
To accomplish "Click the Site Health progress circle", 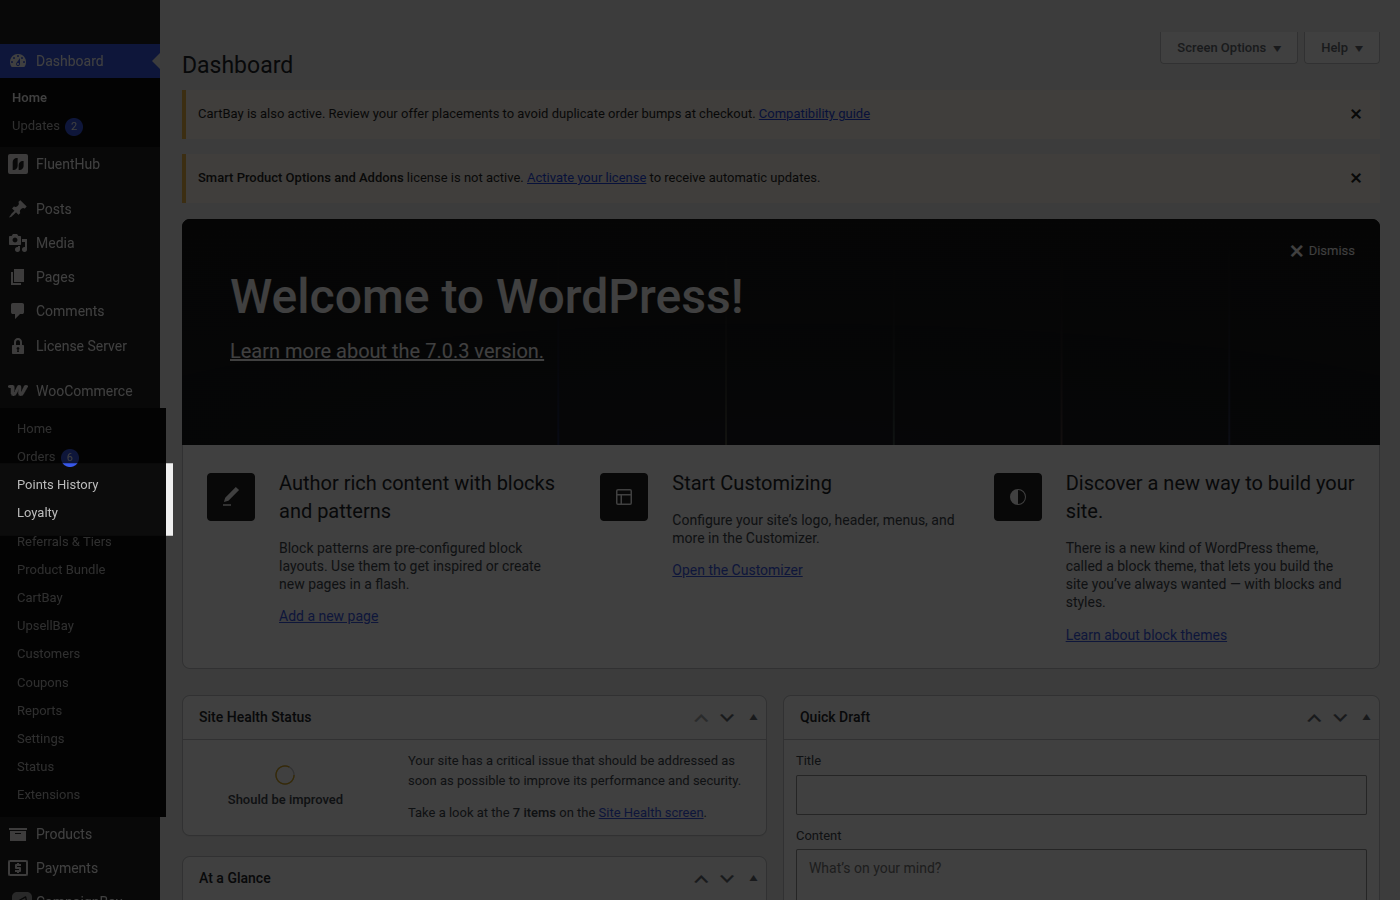I will 285,775.
